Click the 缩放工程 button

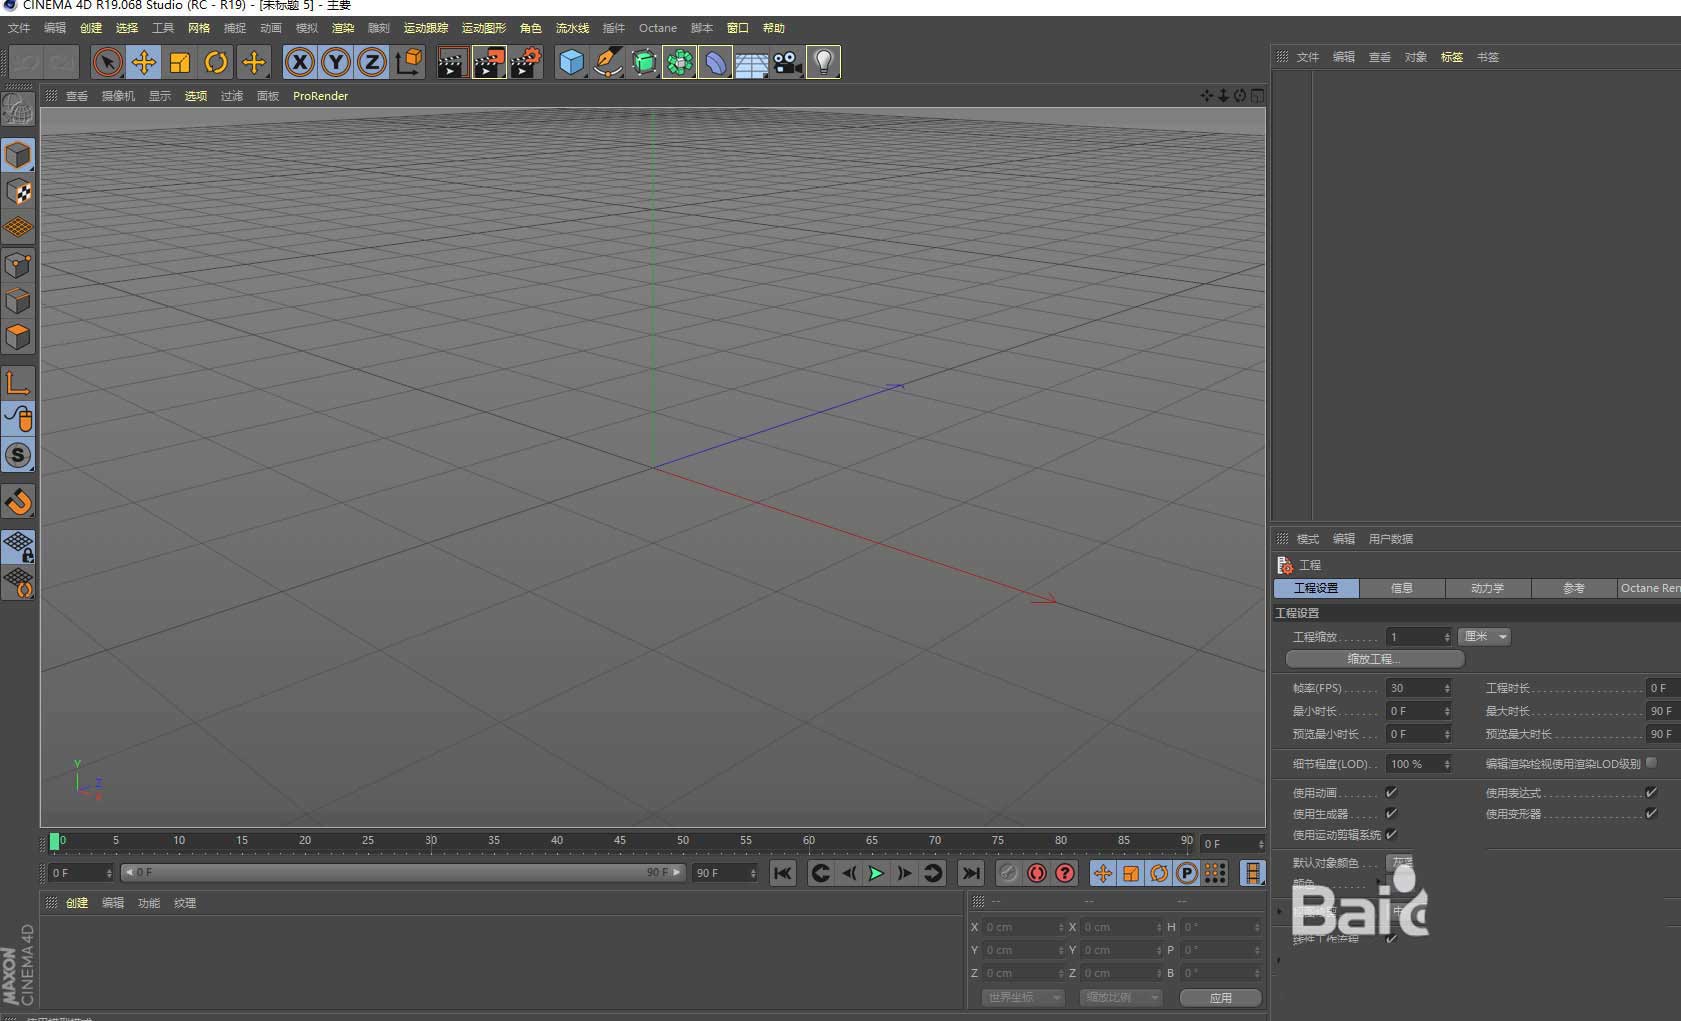[x=1374, y=659]
